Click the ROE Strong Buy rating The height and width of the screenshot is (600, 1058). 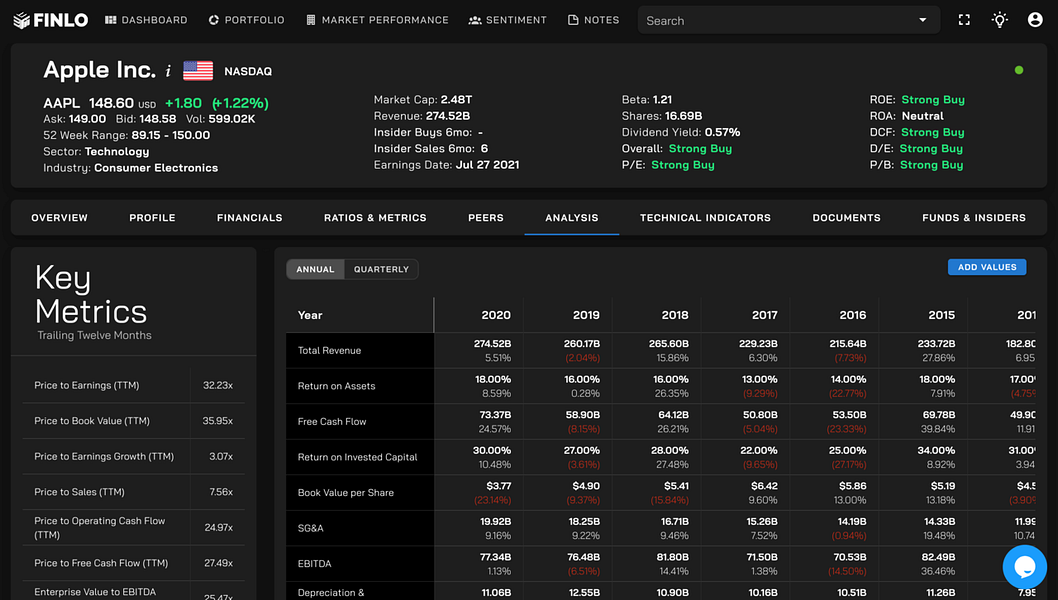932,100
